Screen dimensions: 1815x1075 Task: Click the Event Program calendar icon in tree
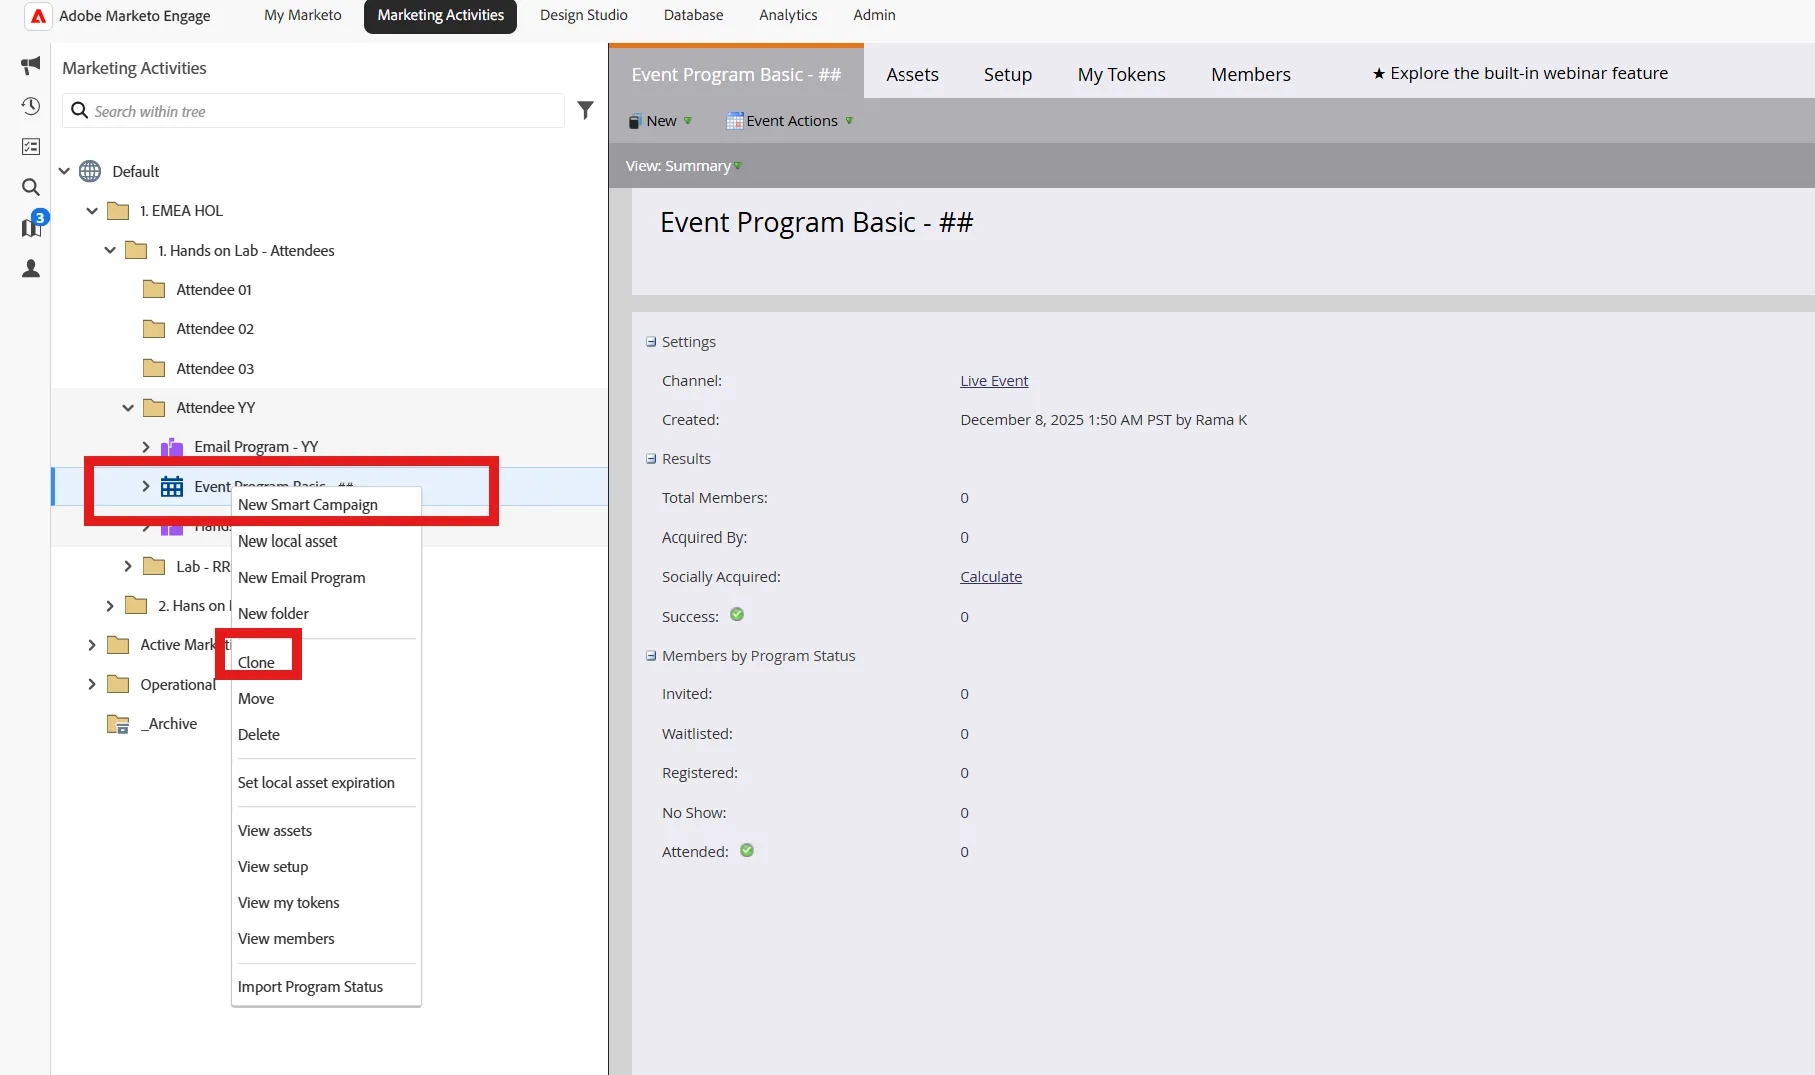[x=172, y=486]
